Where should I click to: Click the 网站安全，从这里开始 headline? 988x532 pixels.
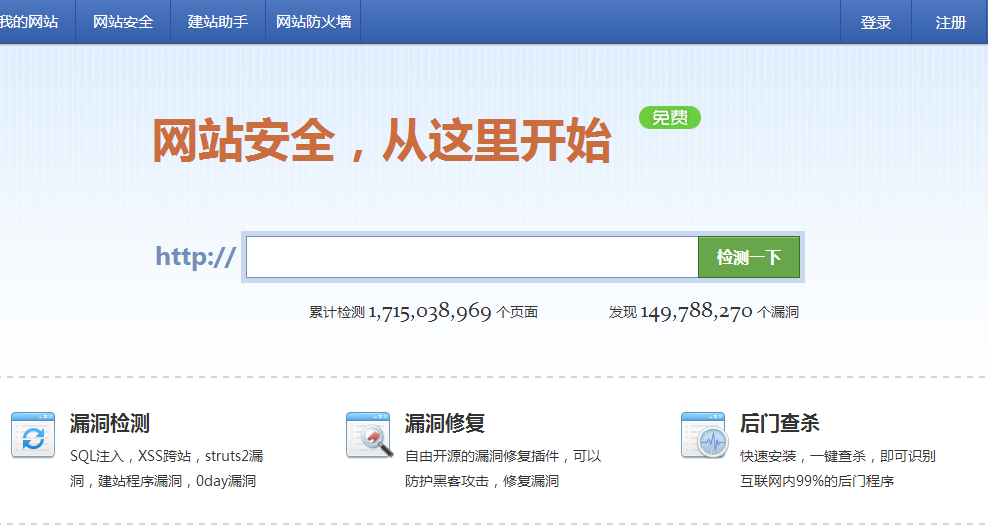[x=381, y=140]
